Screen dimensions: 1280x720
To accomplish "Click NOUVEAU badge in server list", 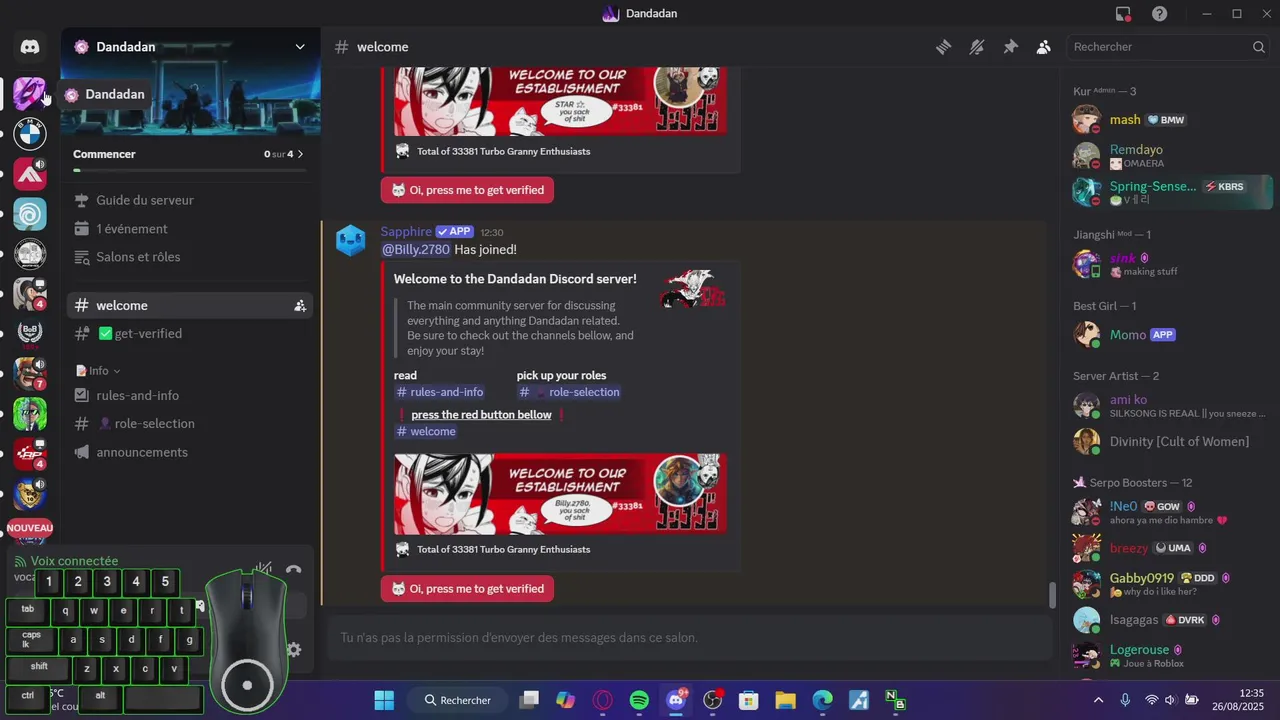I will [30, 528].
